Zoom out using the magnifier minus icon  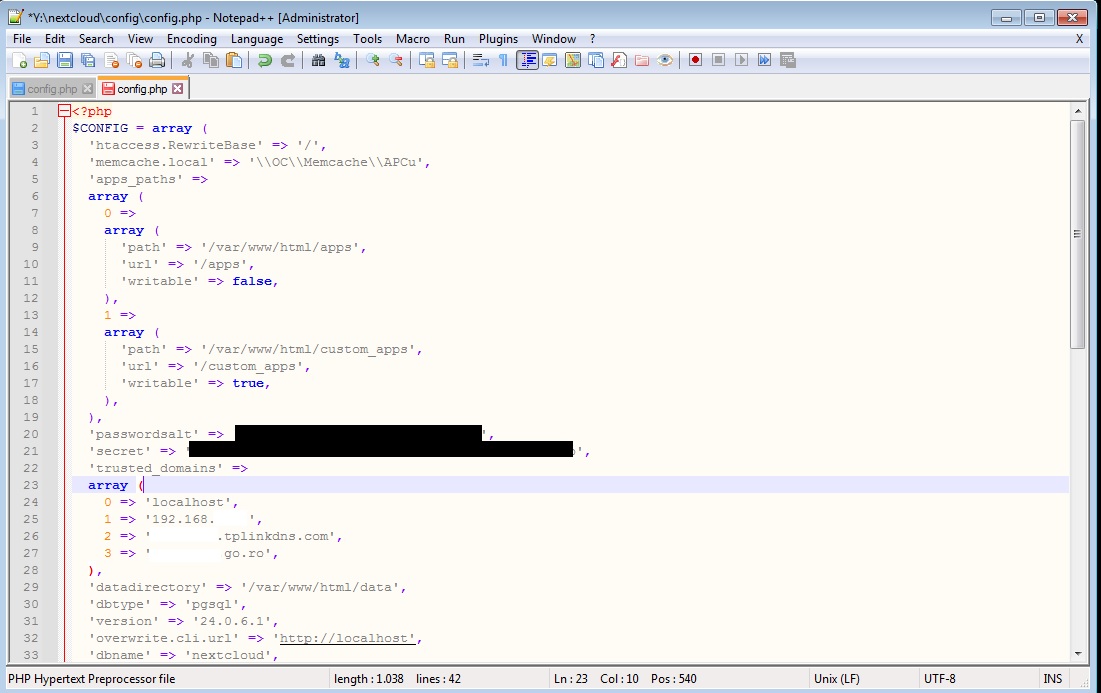click(x=396, y=60)
